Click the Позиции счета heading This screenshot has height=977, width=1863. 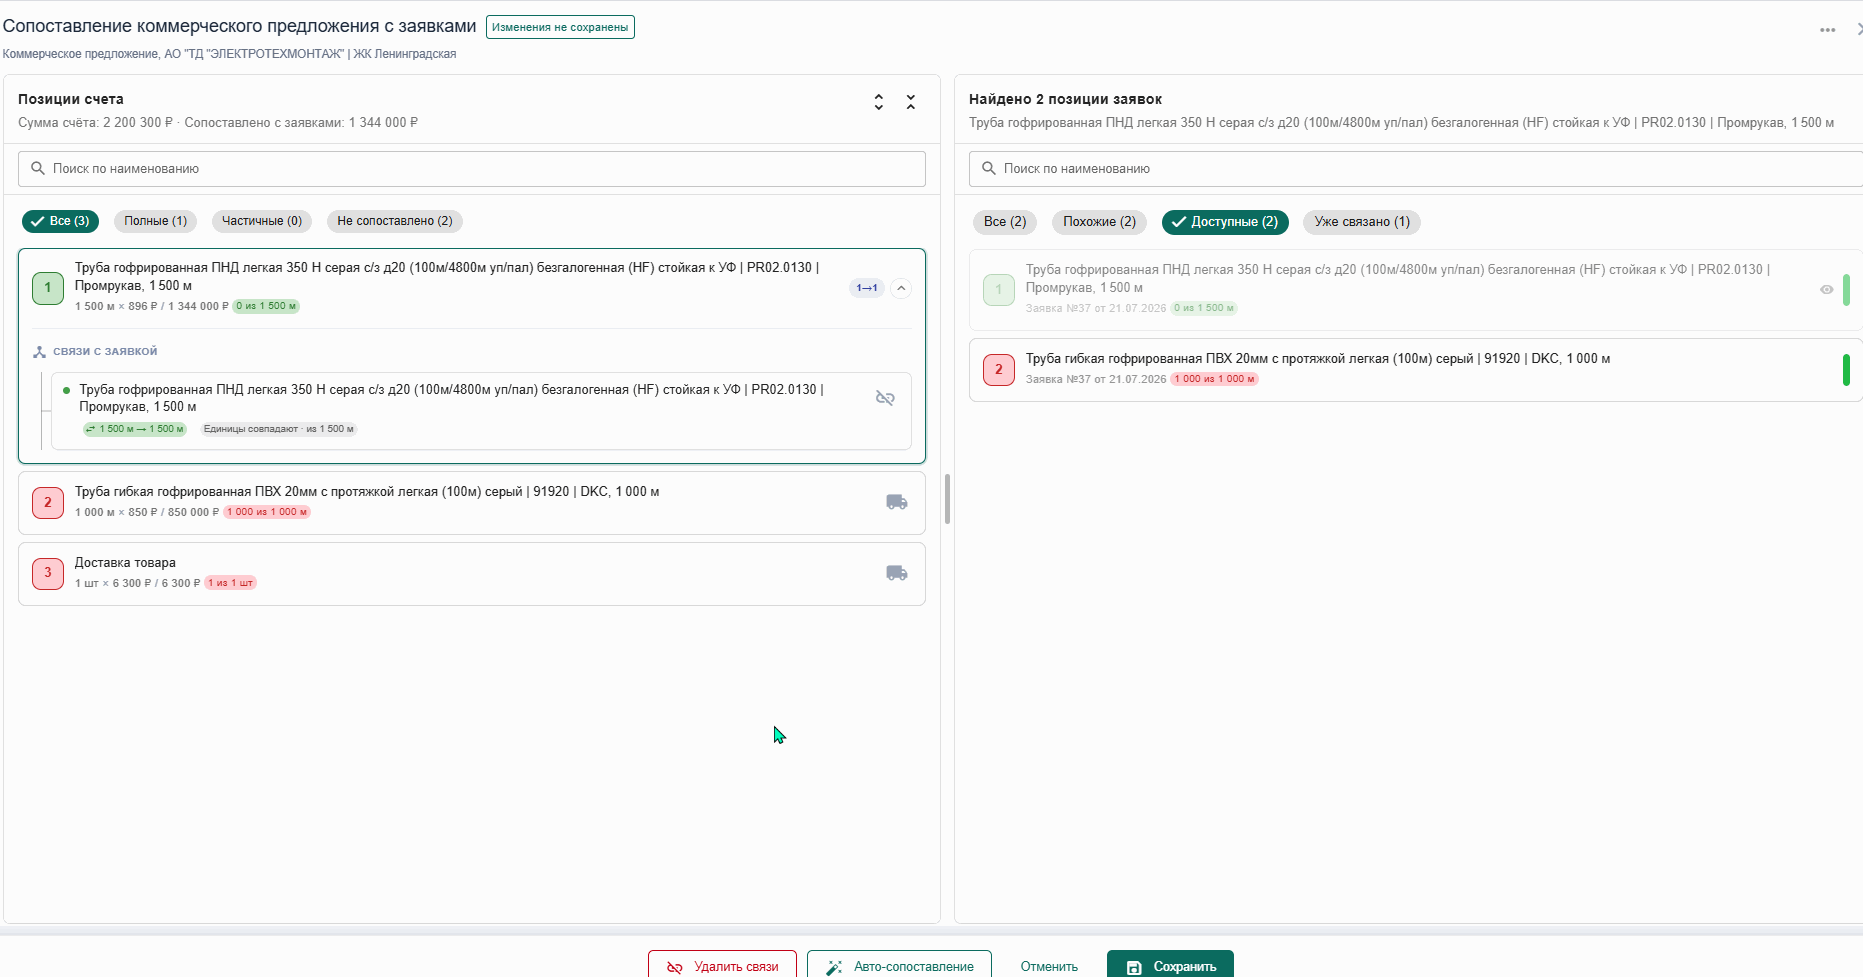point(71,99)
